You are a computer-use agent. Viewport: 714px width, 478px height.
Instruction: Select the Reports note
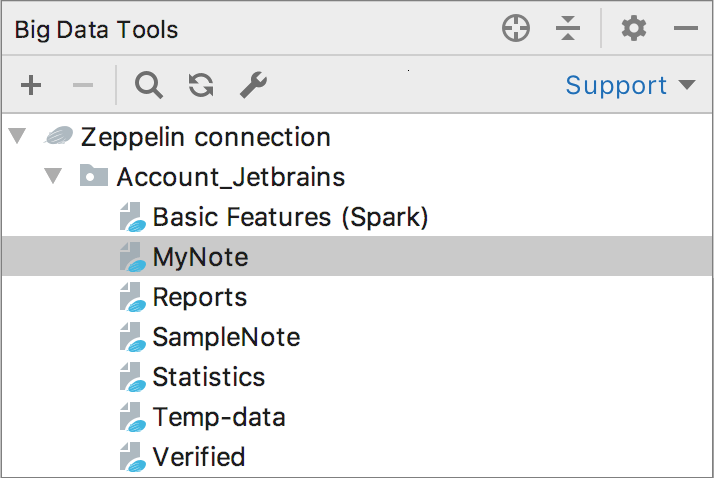(x=199, y=297)
